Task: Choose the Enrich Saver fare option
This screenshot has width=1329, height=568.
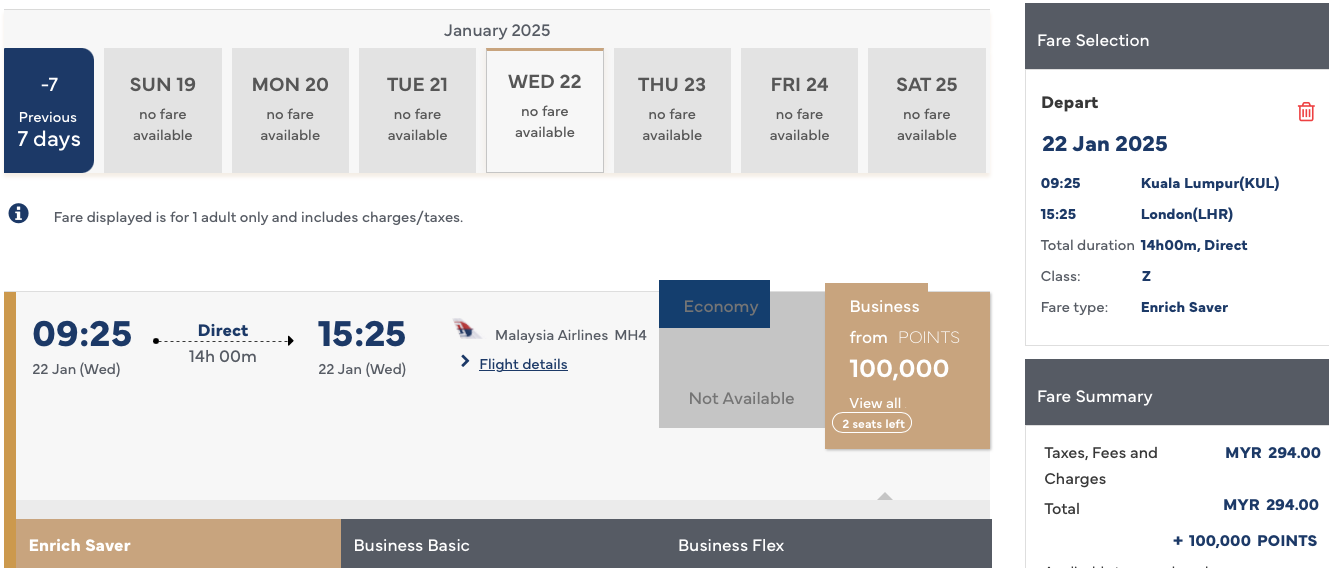Action: point(178,544)
